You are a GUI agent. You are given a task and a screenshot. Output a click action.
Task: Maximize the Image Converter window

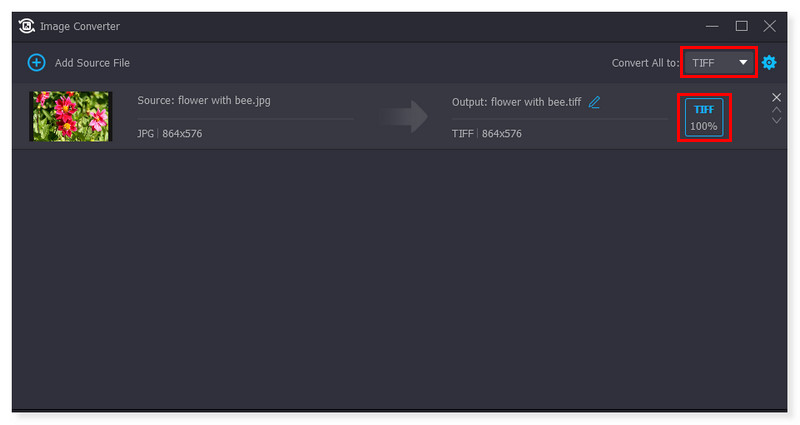pos(741,25)
